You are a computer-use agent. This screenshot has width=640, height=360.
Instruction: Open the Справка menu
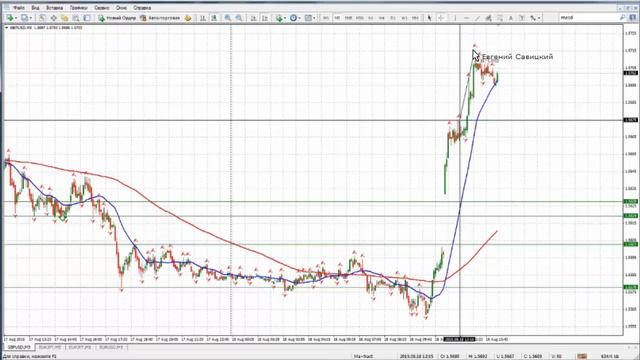(142, 8)
